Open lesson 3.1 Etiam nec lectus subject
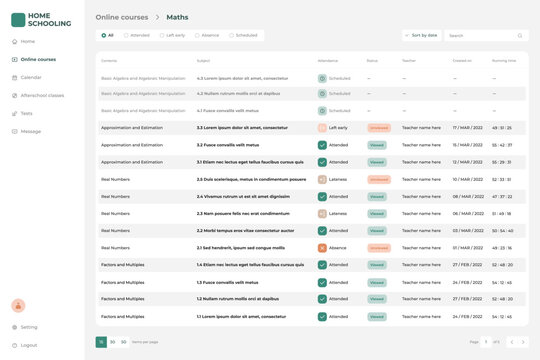 click(250, 162)
